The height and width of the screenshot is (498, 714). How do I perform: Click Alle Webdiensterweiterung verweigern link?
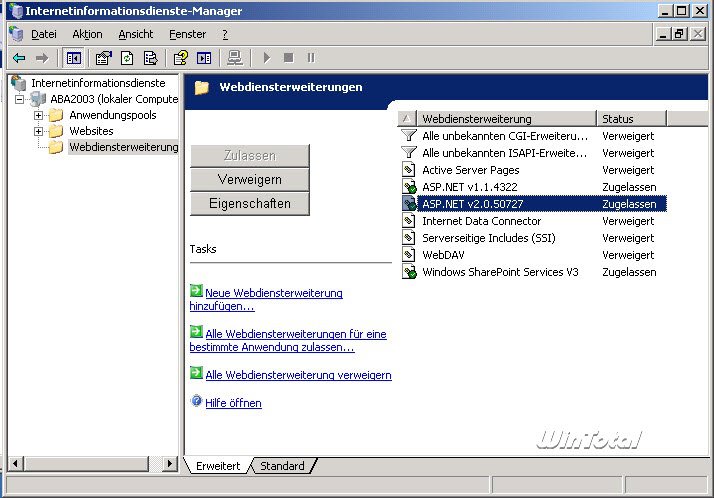(x=298, y=375)
